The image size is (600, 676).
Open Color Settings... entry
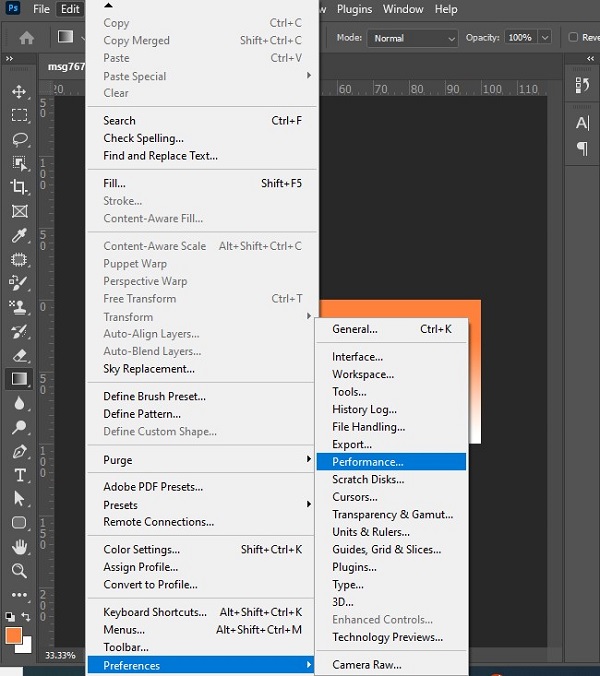pyautogui.click(x=201, y=549)
